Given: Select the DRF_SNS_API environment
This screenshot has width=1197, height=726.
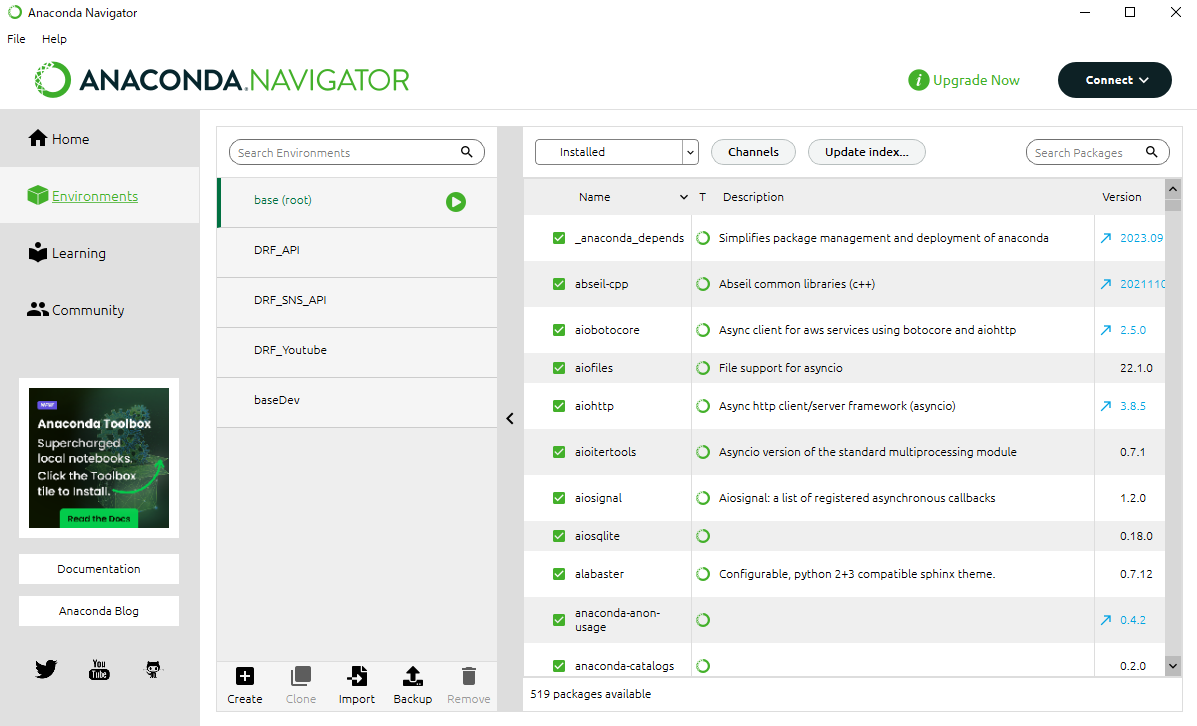Looking at the screenshot, I should point(357,300).
